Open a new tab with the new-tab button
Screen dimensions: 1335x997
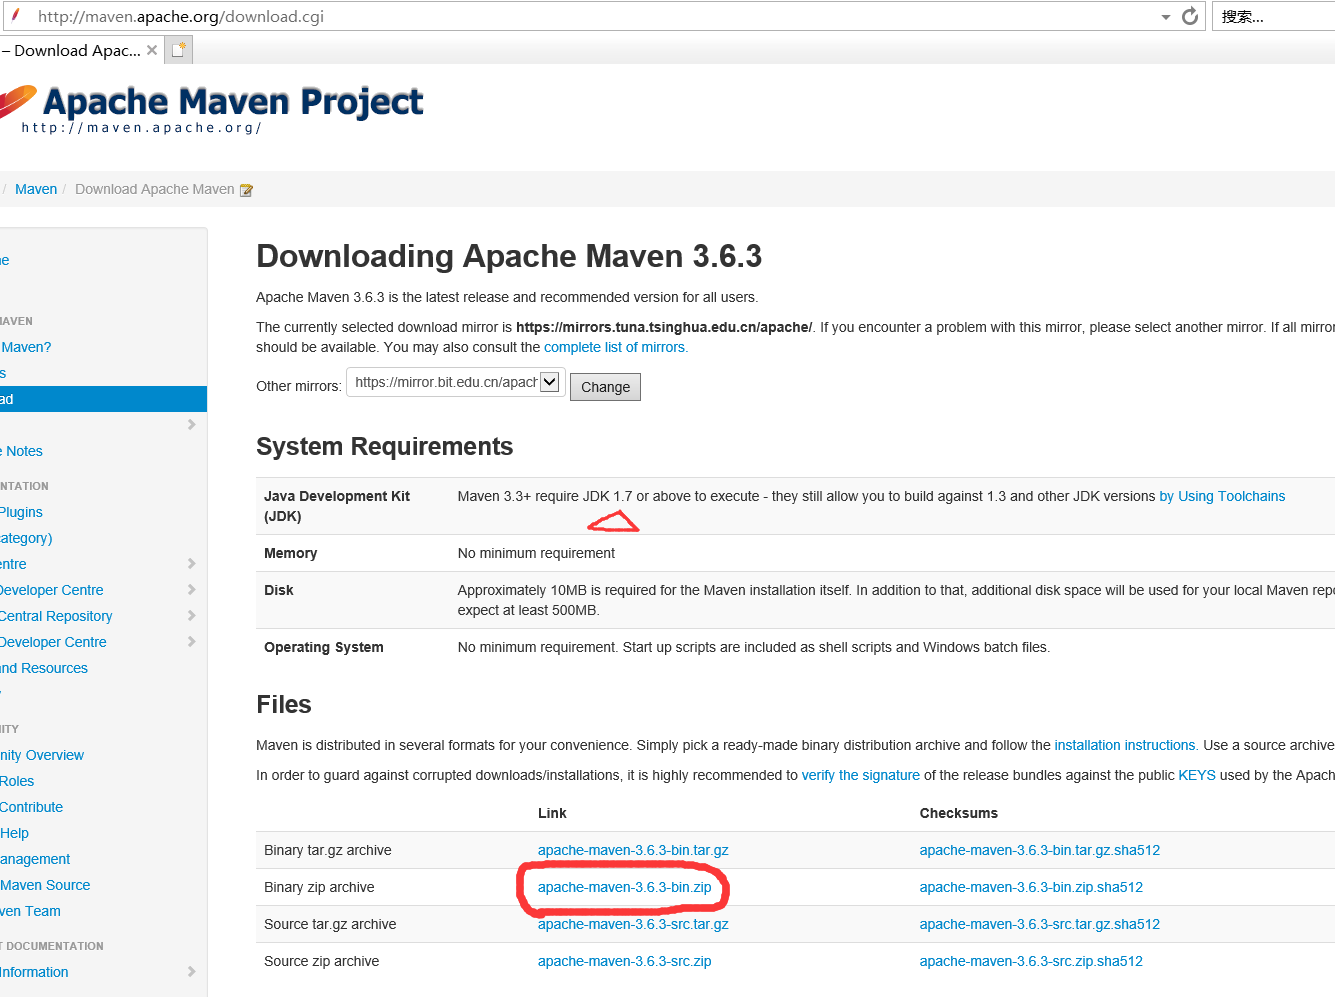point(179,50)
